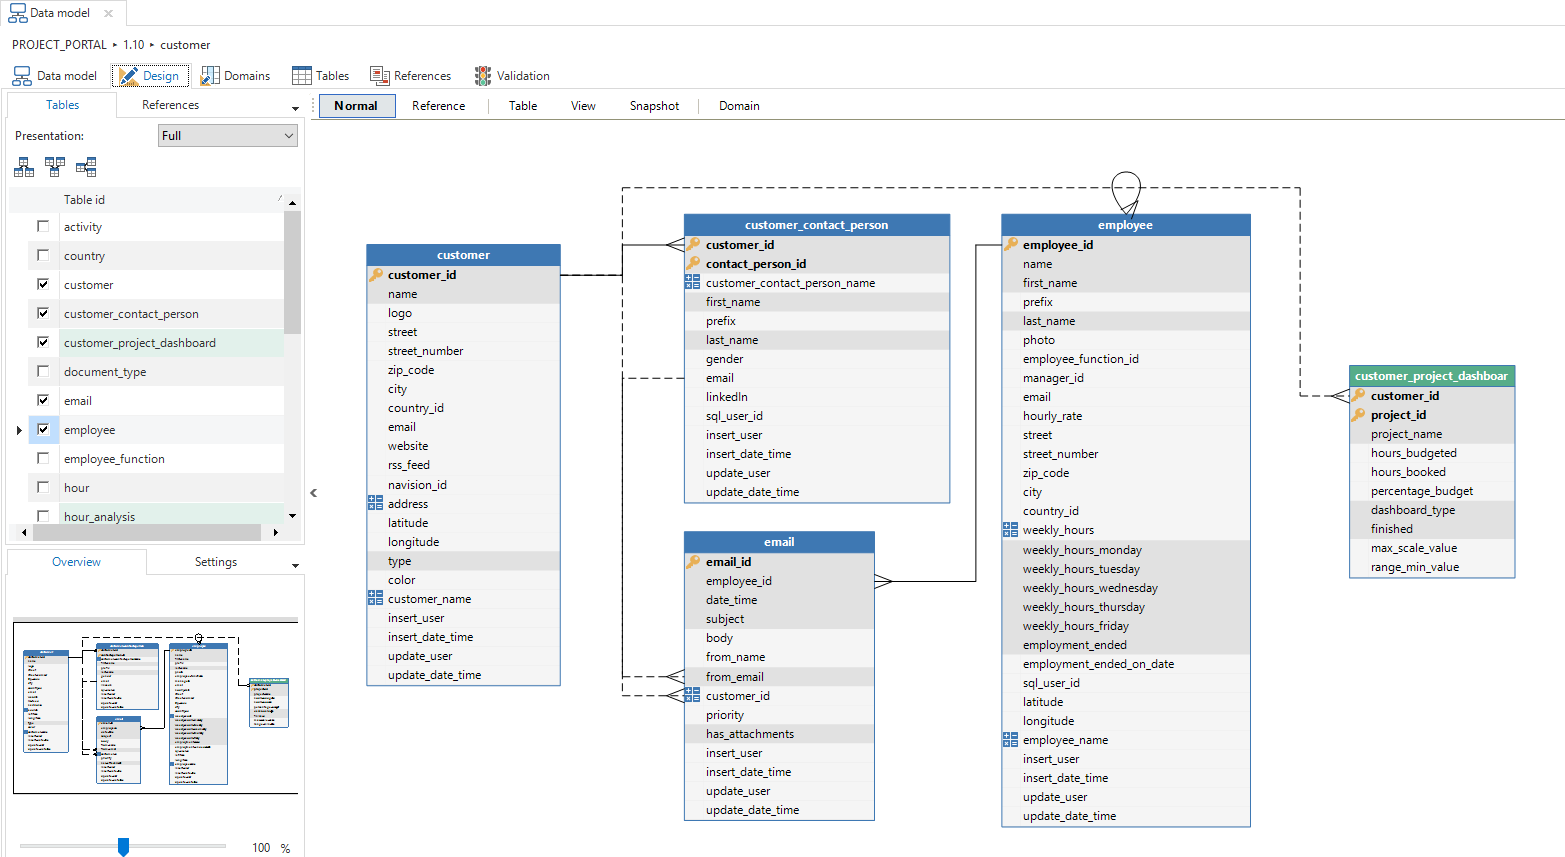Collapse the left panel using the arrow handle

pyautogui.click(x=313, y=493)
